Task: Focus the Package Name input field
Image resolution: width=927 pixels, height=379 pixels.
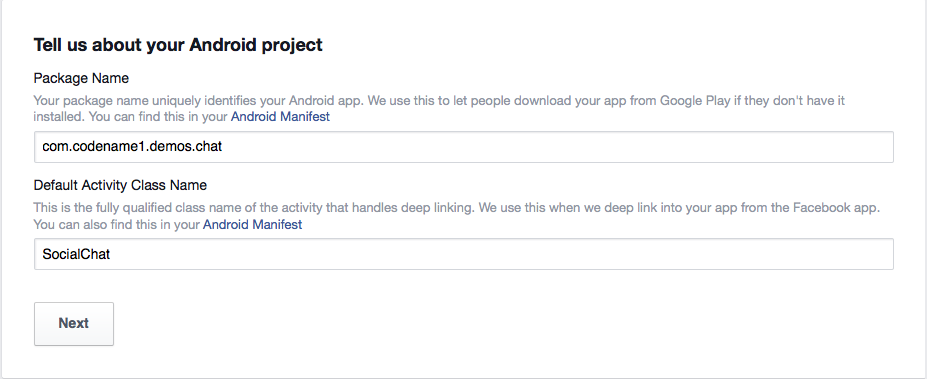Action: [464, 147]
